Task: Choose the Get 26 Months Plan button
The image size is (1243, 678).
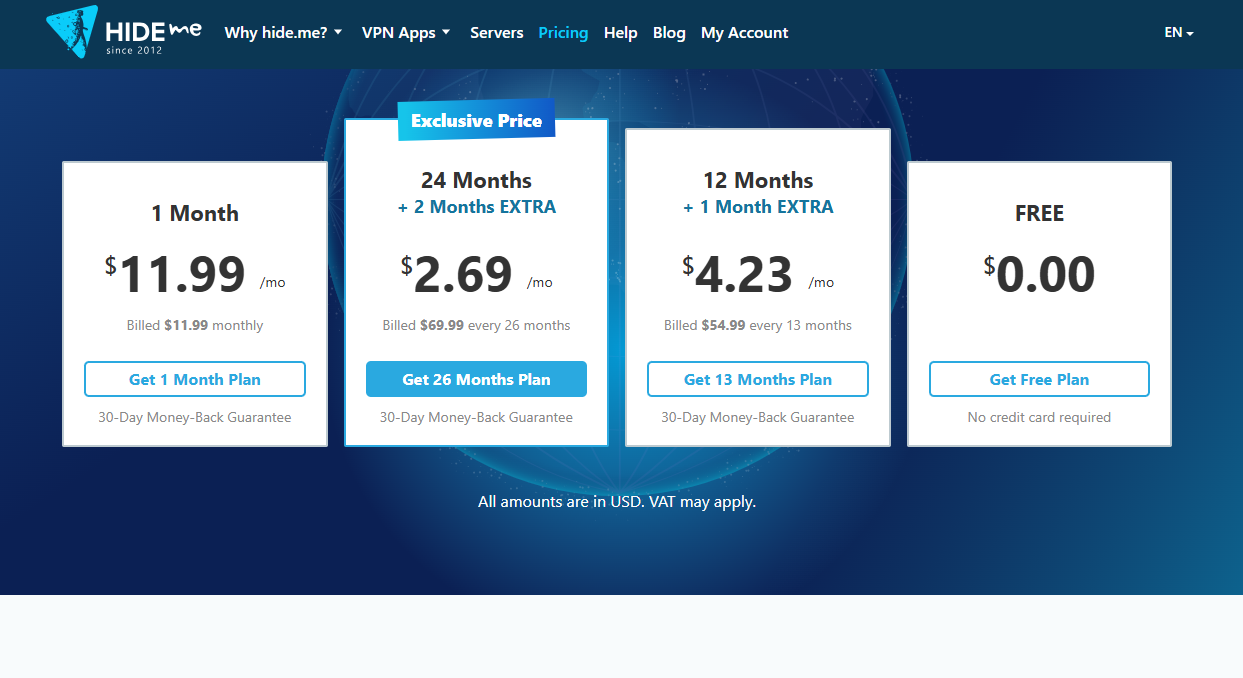Action: pyautogui.click(x=476, y=379)
